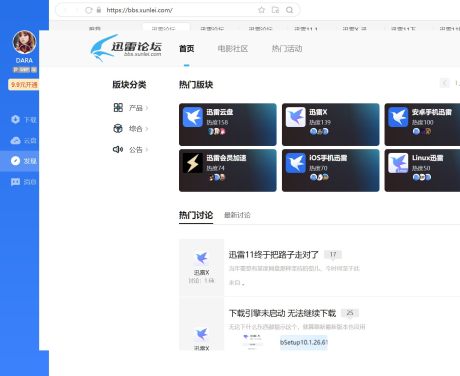Click the 热度158 text on 迅雷云盘 card
Viewport: 460px width, 376px height.
(x=217, y=122)
